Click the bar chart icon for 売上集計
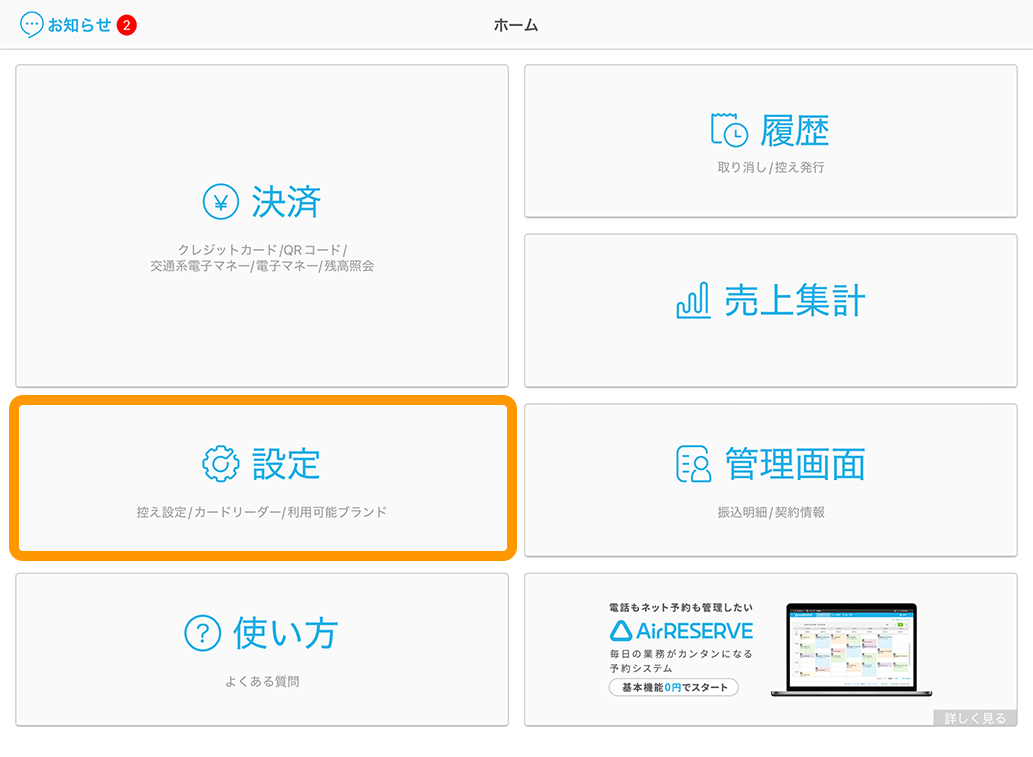This screenshot has width=1033, height=757. click(x=693, y=300)
